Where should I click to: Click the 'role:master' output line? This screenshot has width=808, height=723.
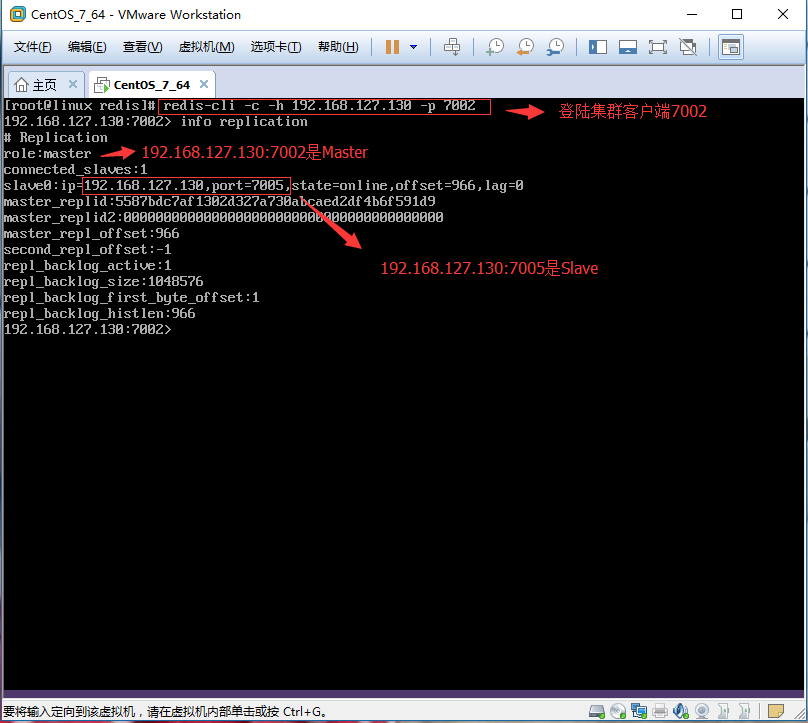47,154
